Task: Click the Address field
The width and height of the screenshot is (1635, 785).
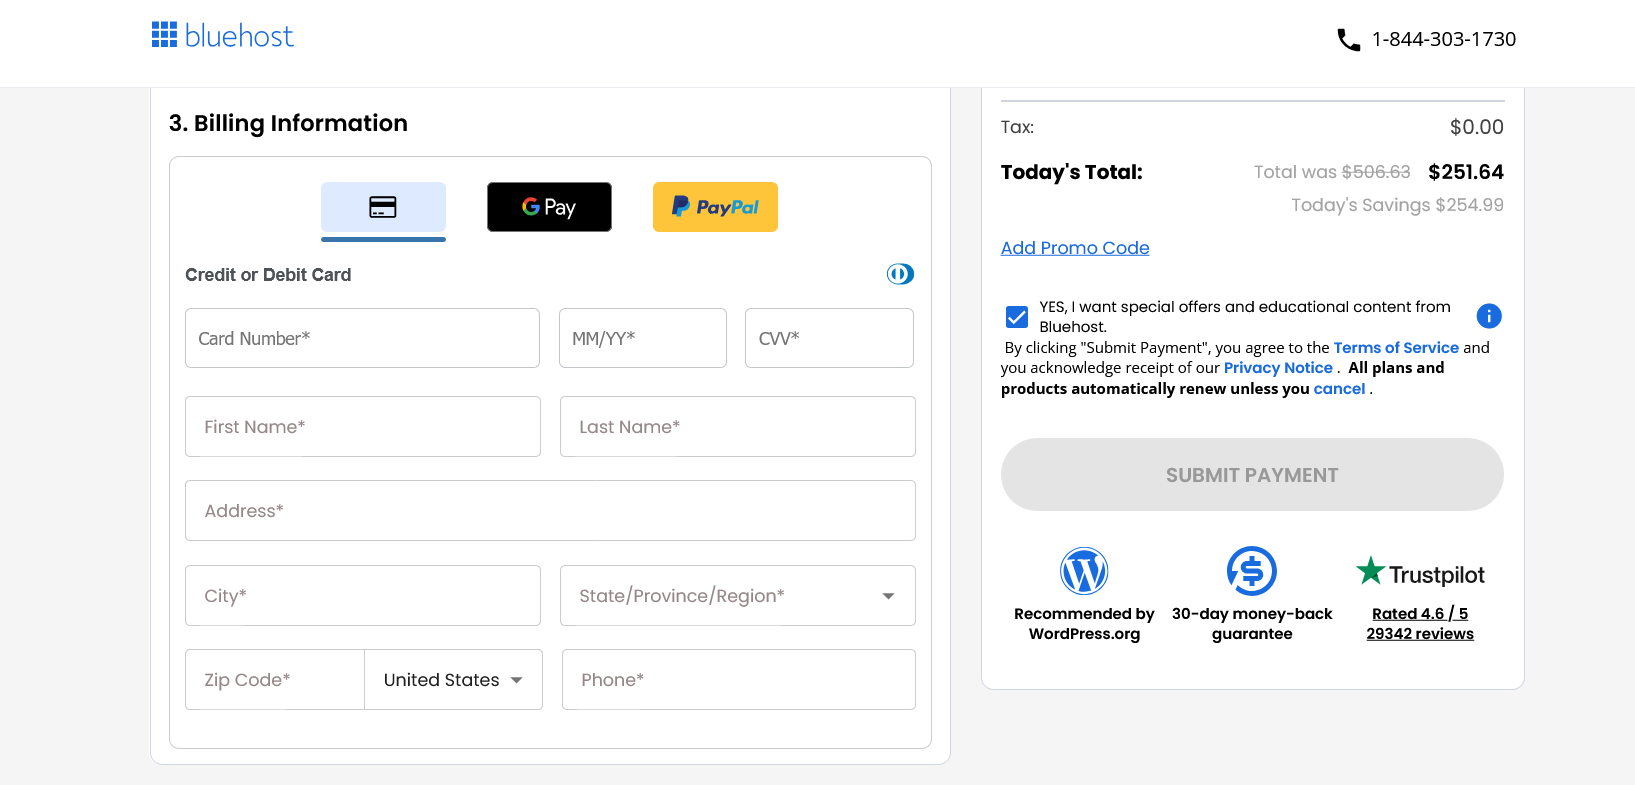Action: [550, 511]
